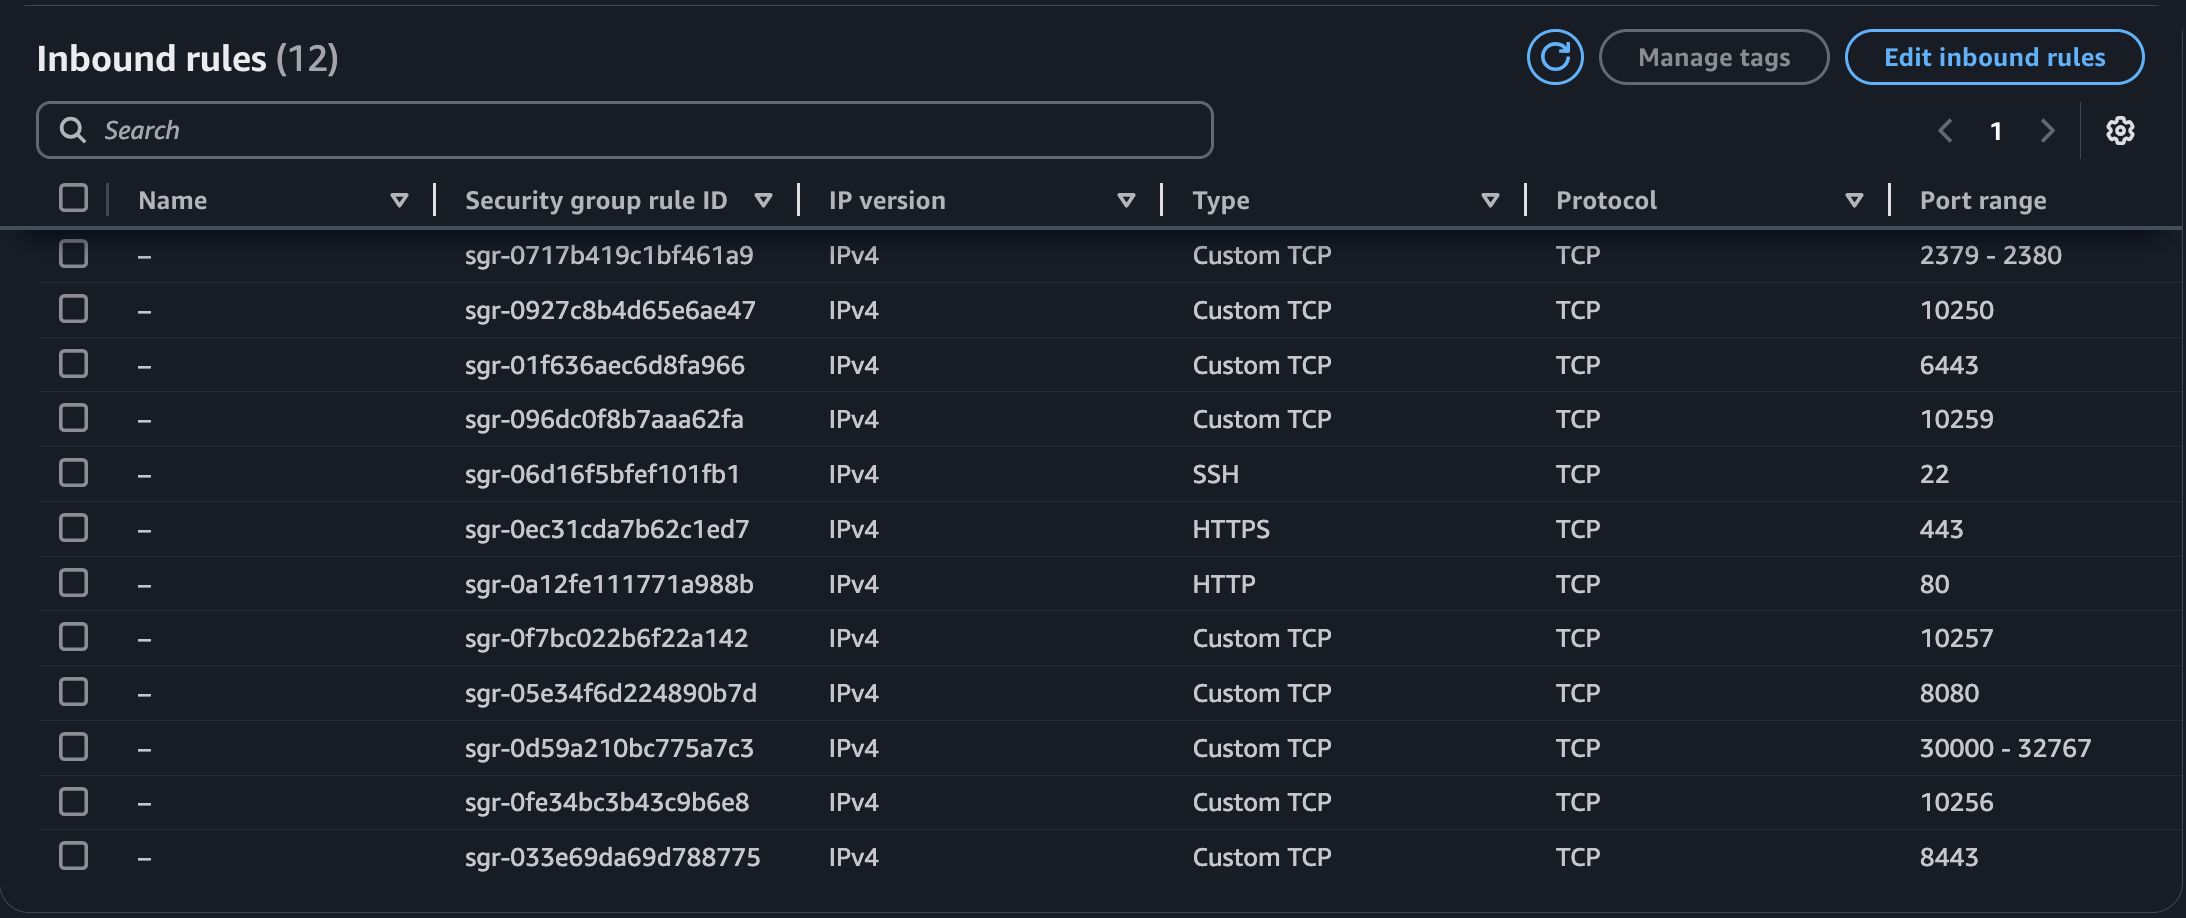2186x918 pixels.
Task: Select page number 1
Action: tap(1996, 131)
